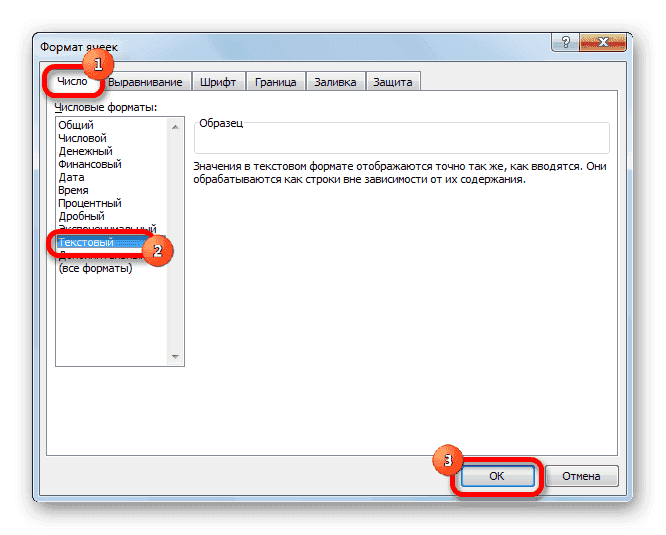Open the Заливка tab
666x535 pixels.
335,82
